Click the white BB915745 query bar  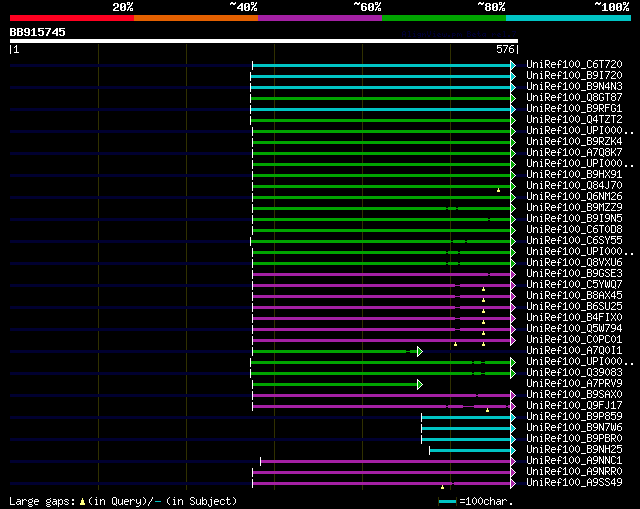pos(264,41)
